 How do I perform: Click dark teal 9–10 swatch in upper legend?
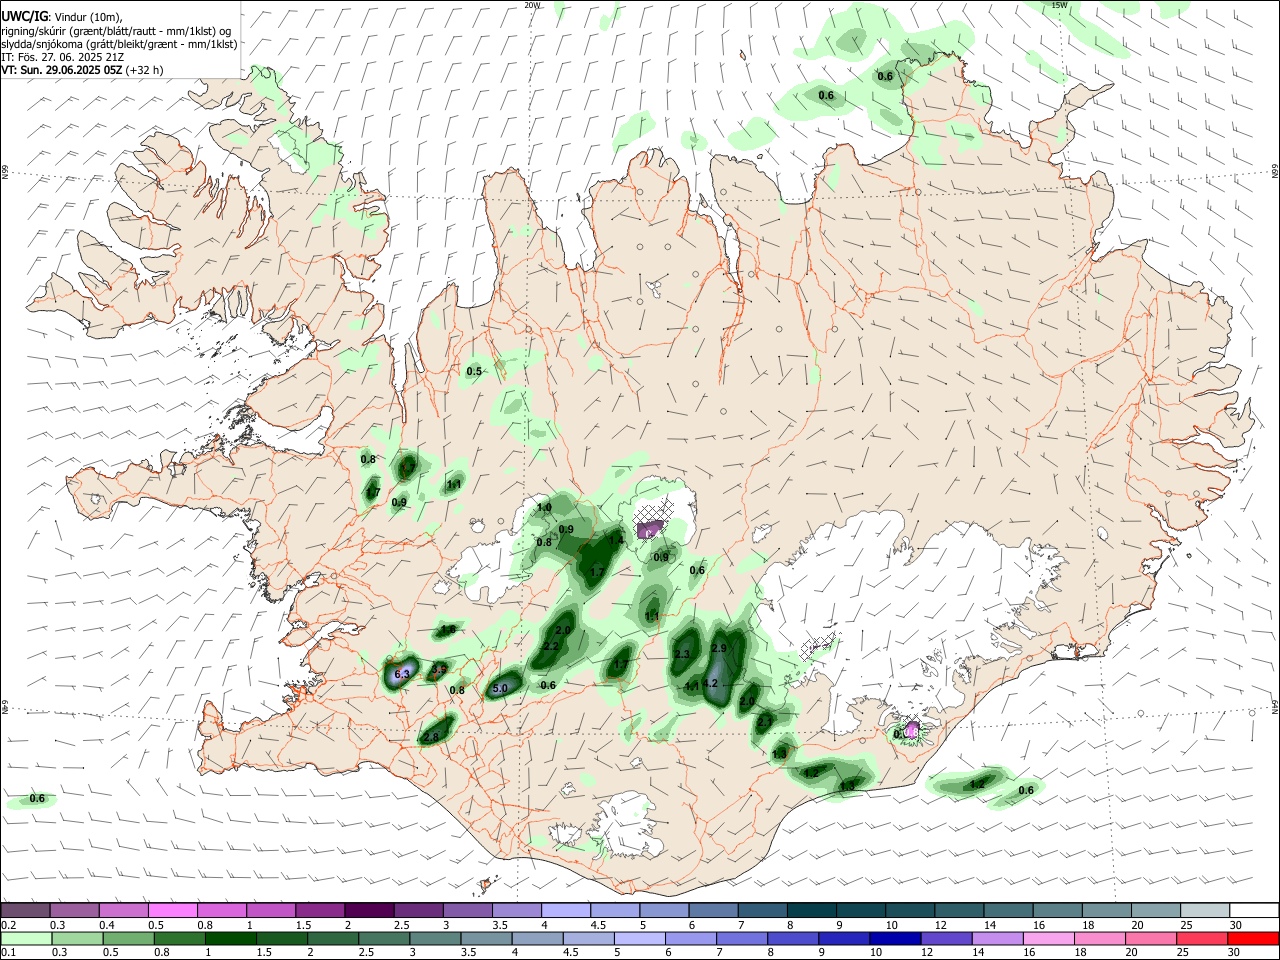pyautogui.click(x=861, y=910)
